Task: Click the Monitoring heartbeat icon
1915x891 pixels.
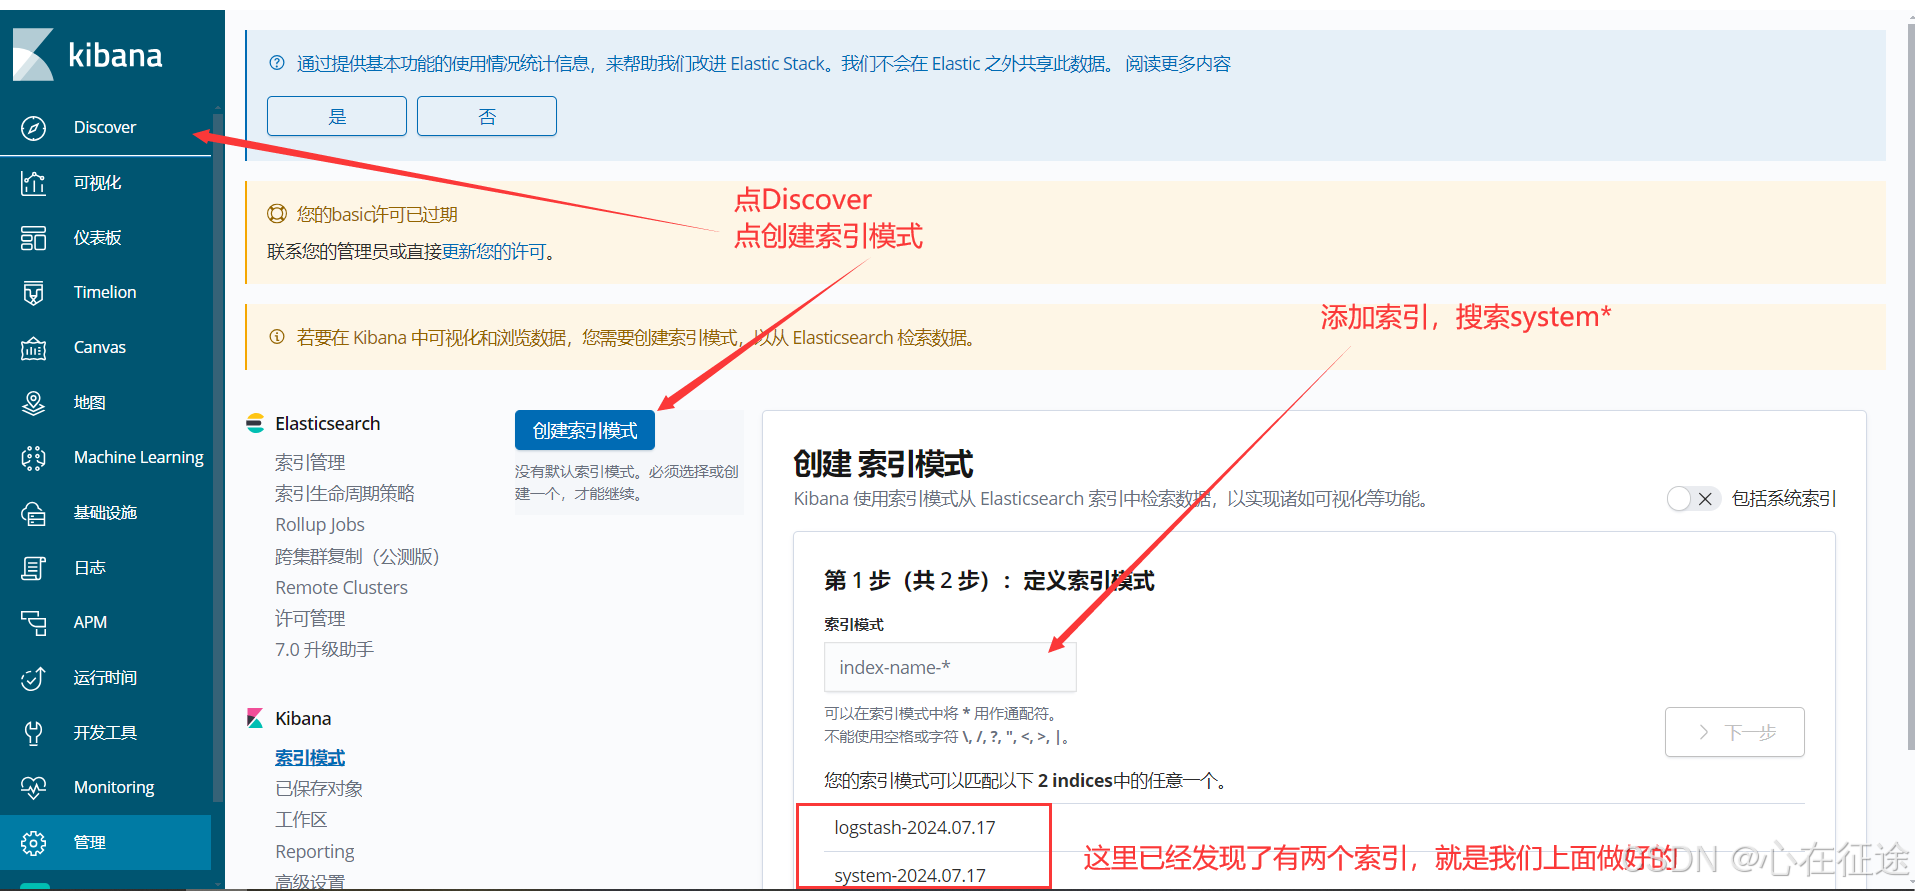Action: [33, 788]
